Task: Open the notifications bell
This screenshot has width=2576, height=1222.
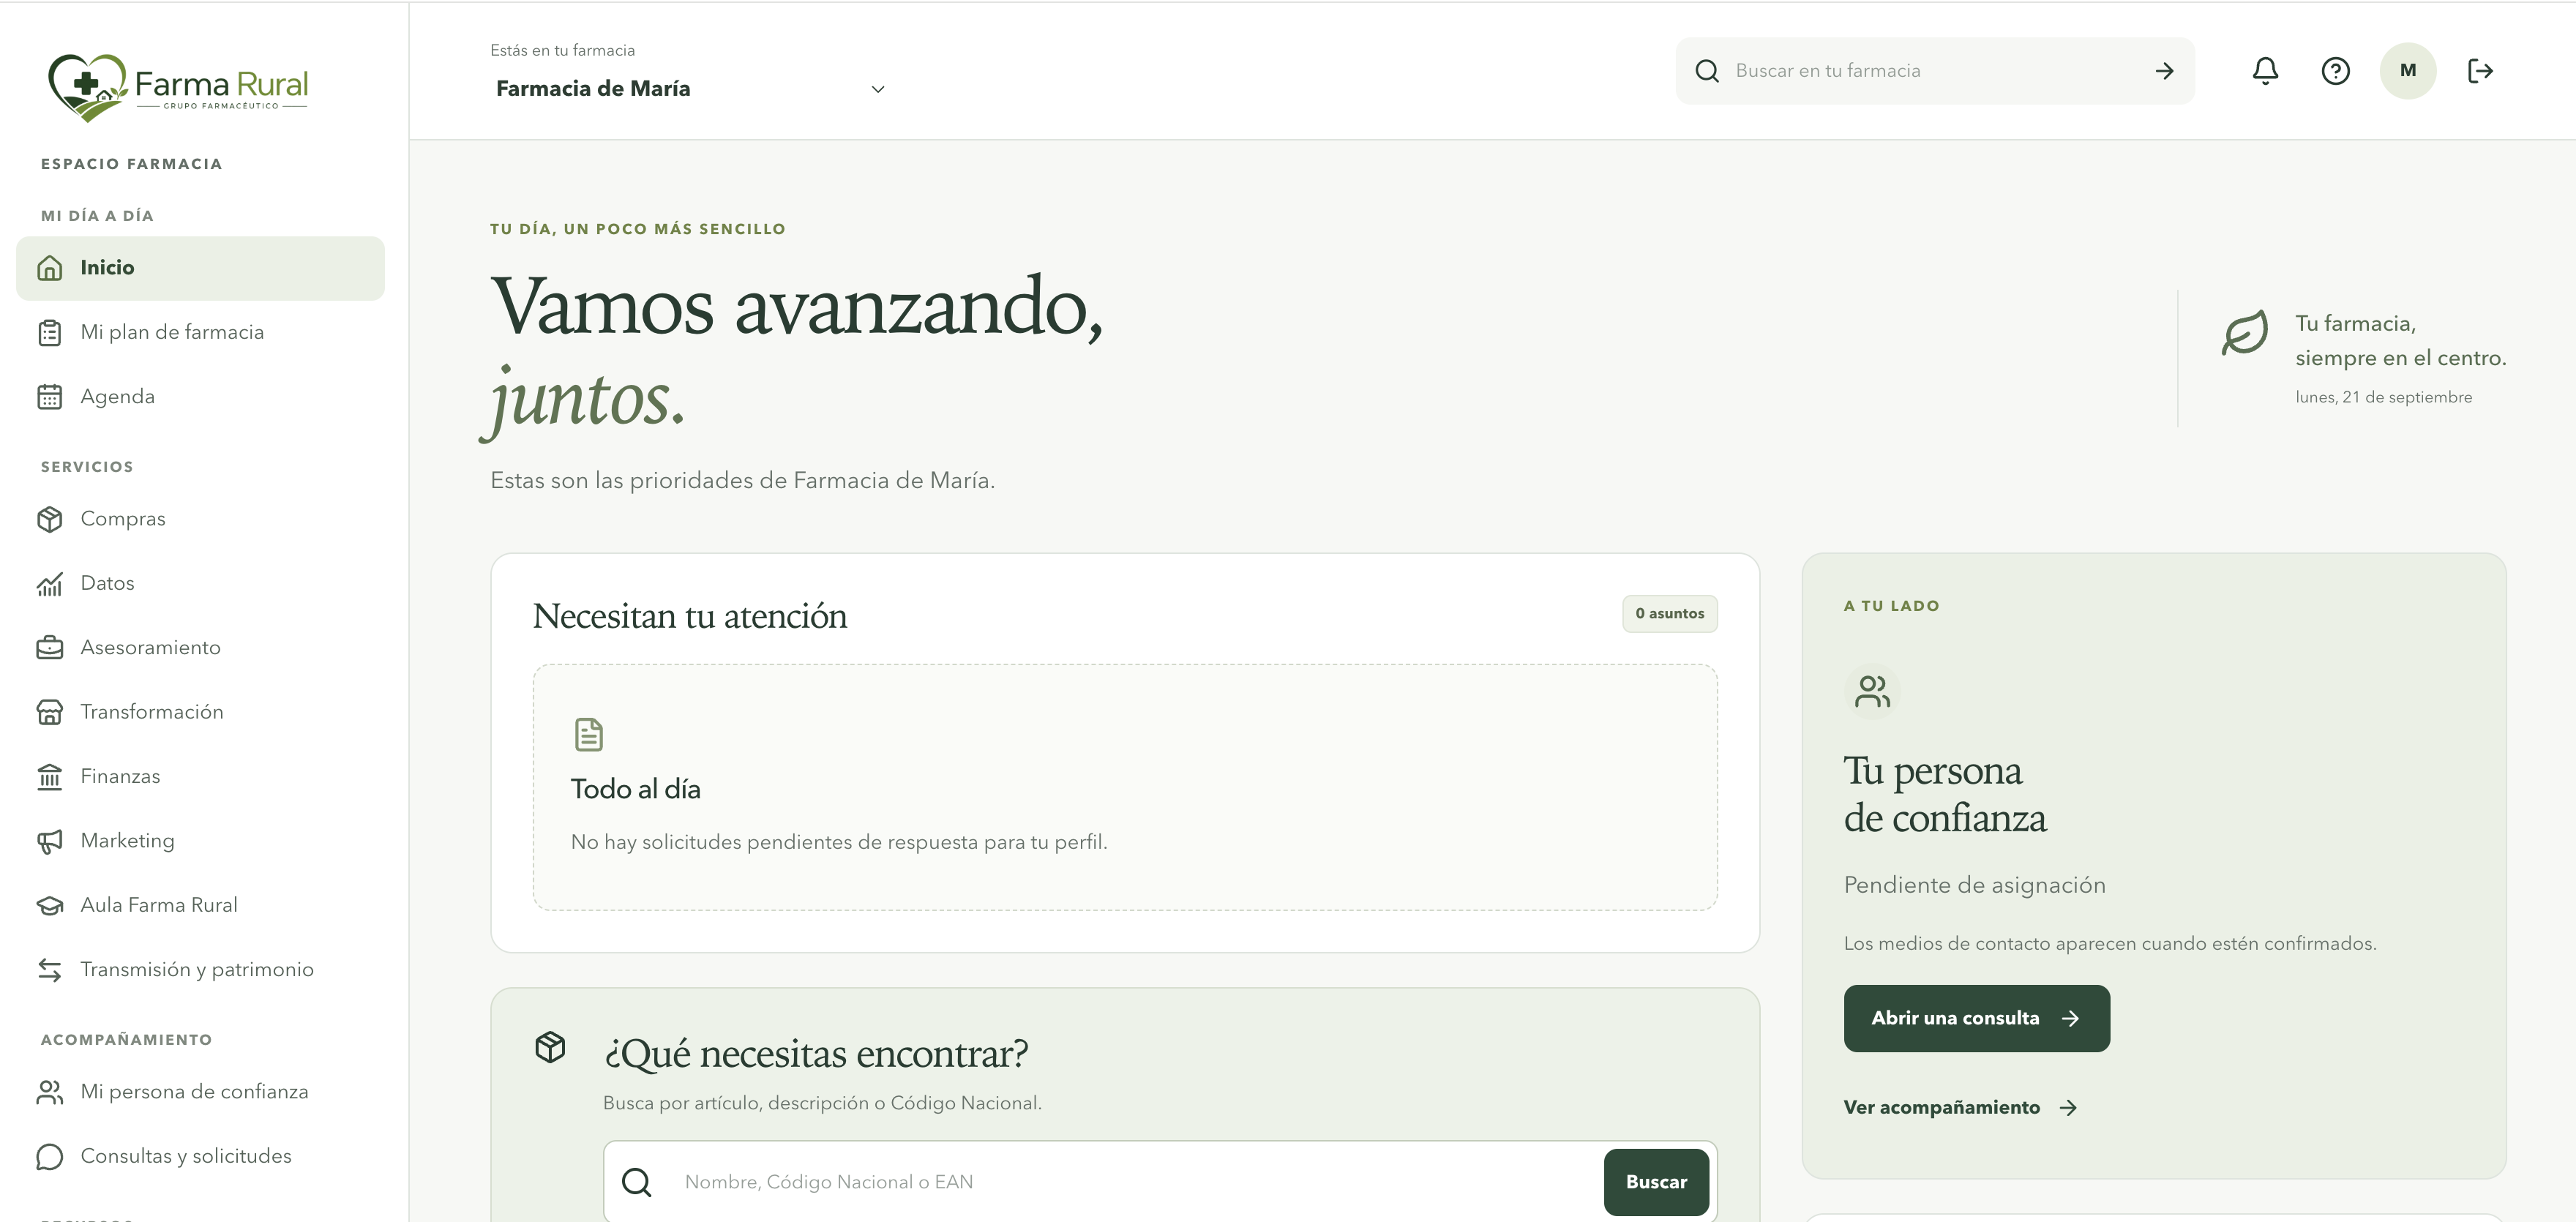Action: [x=2265, y=71]
